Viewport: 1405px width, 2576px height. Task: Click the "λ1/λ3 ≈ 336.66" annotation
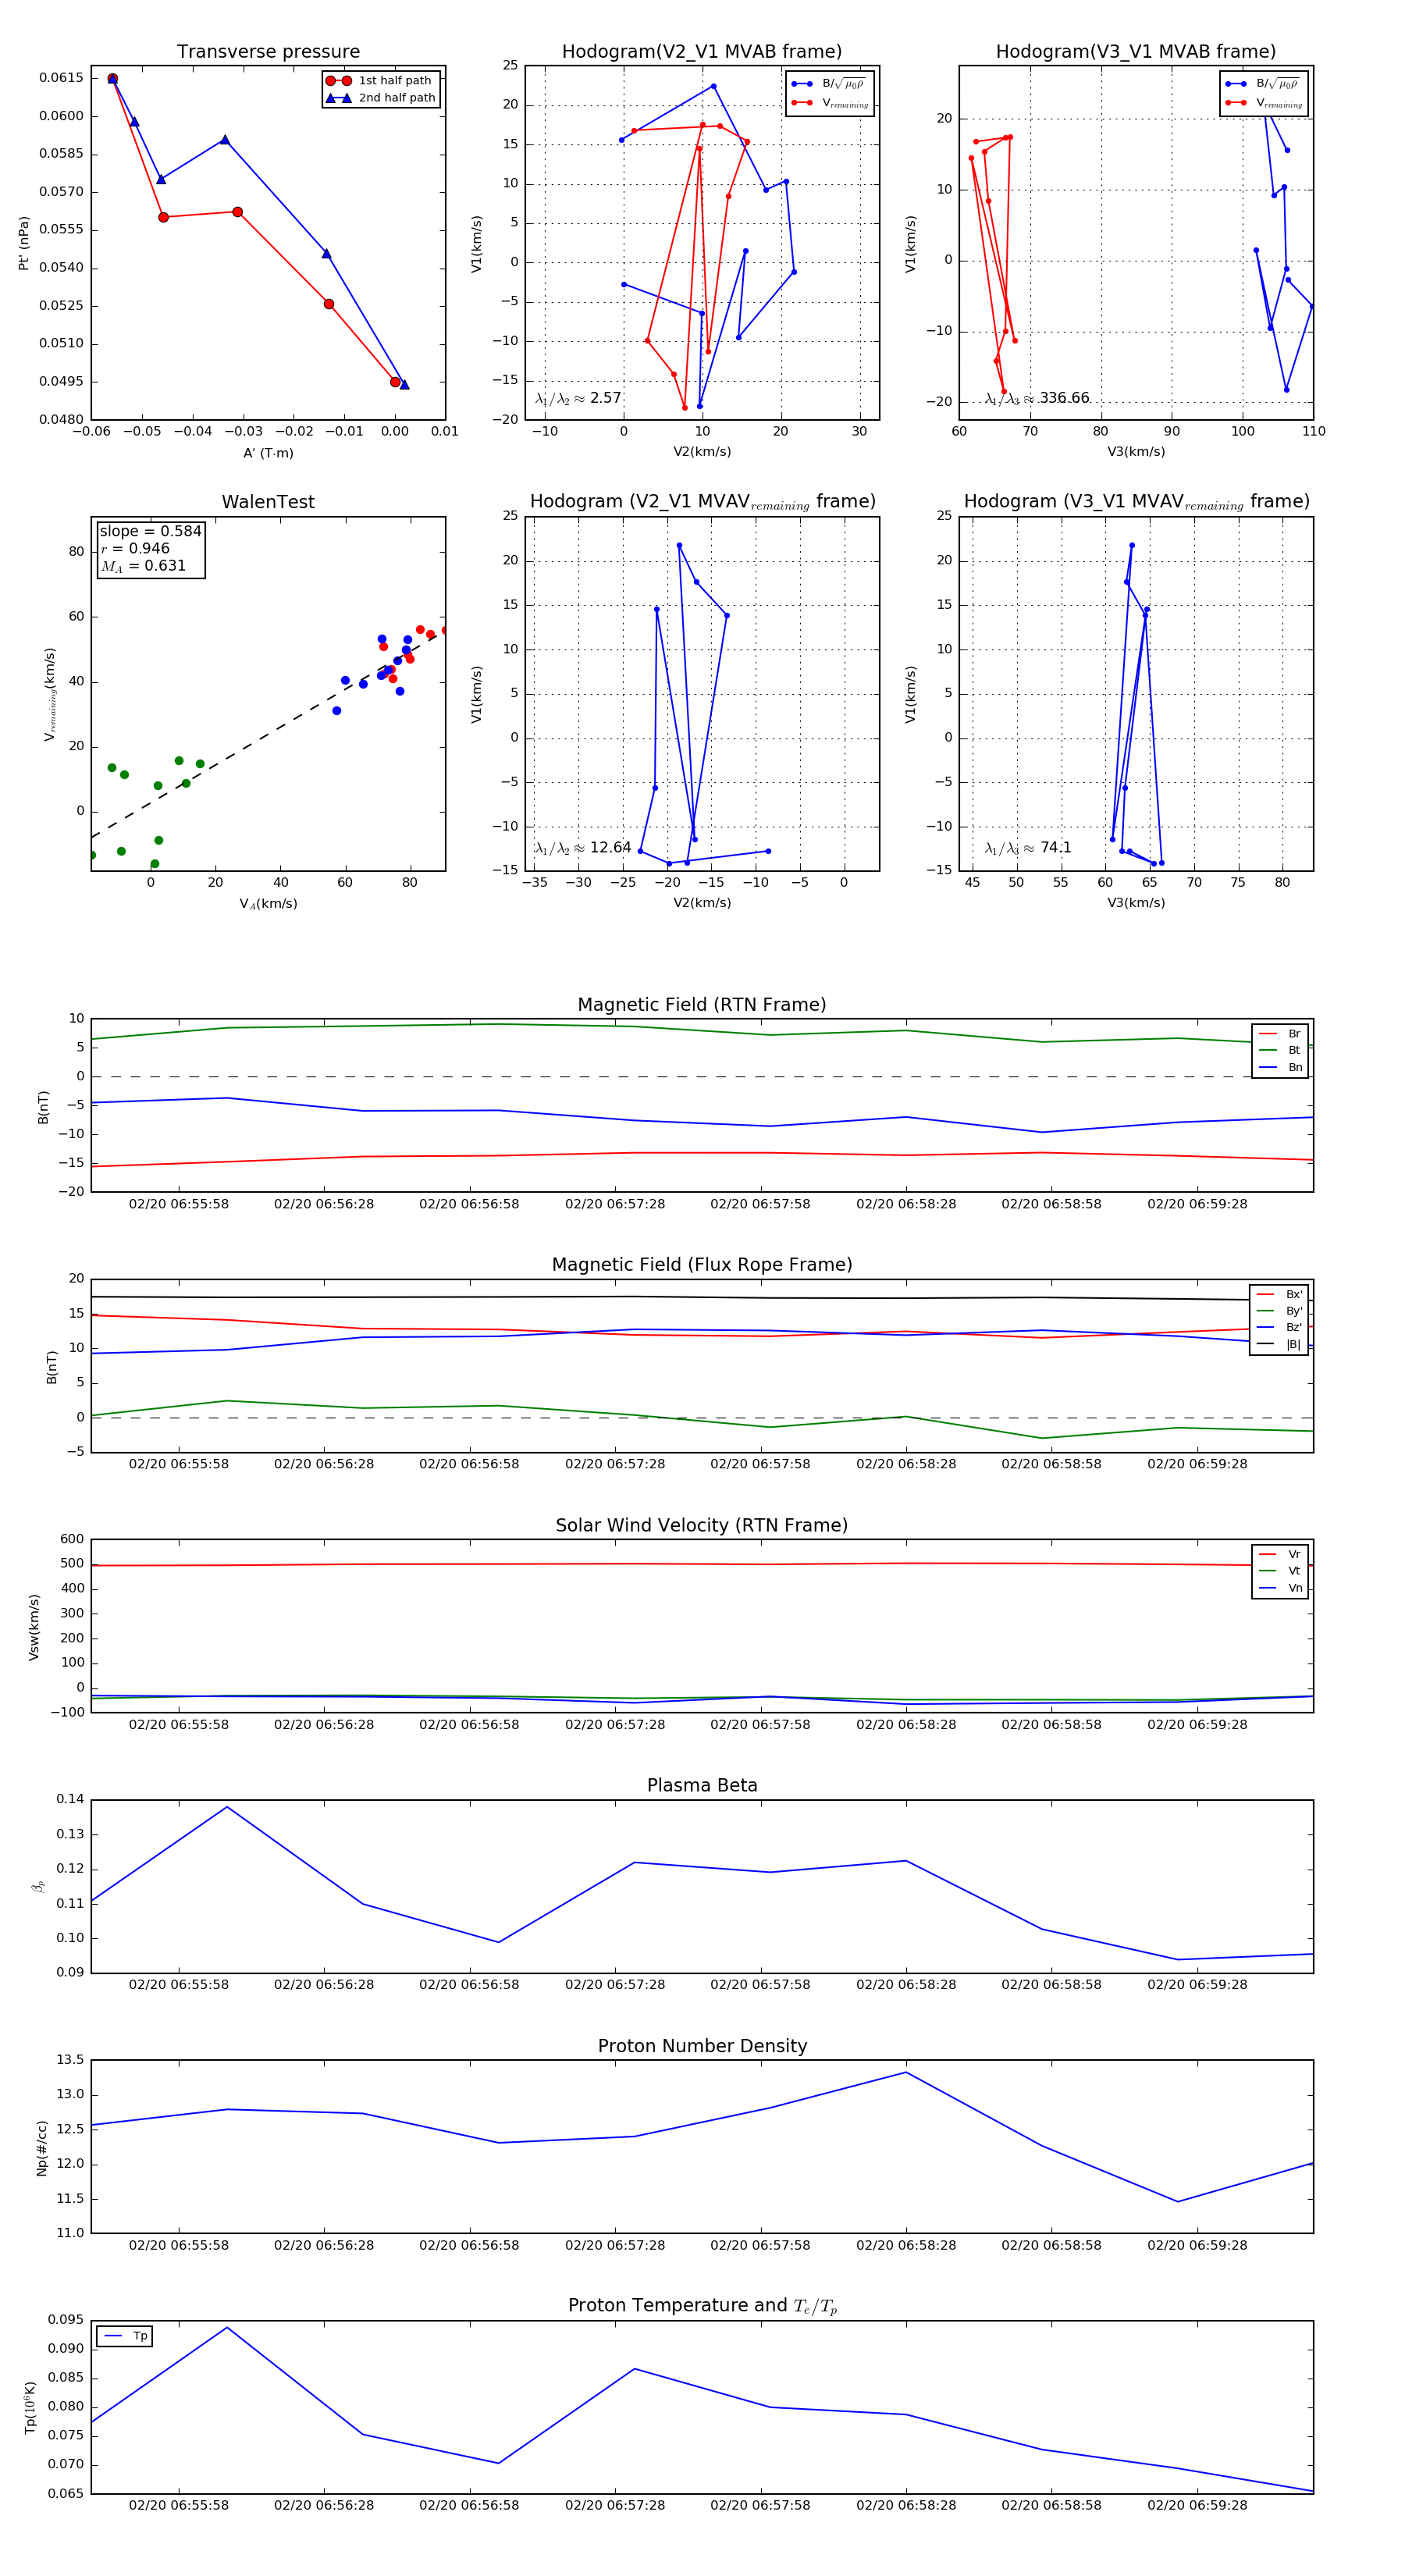coord(1037,398)
